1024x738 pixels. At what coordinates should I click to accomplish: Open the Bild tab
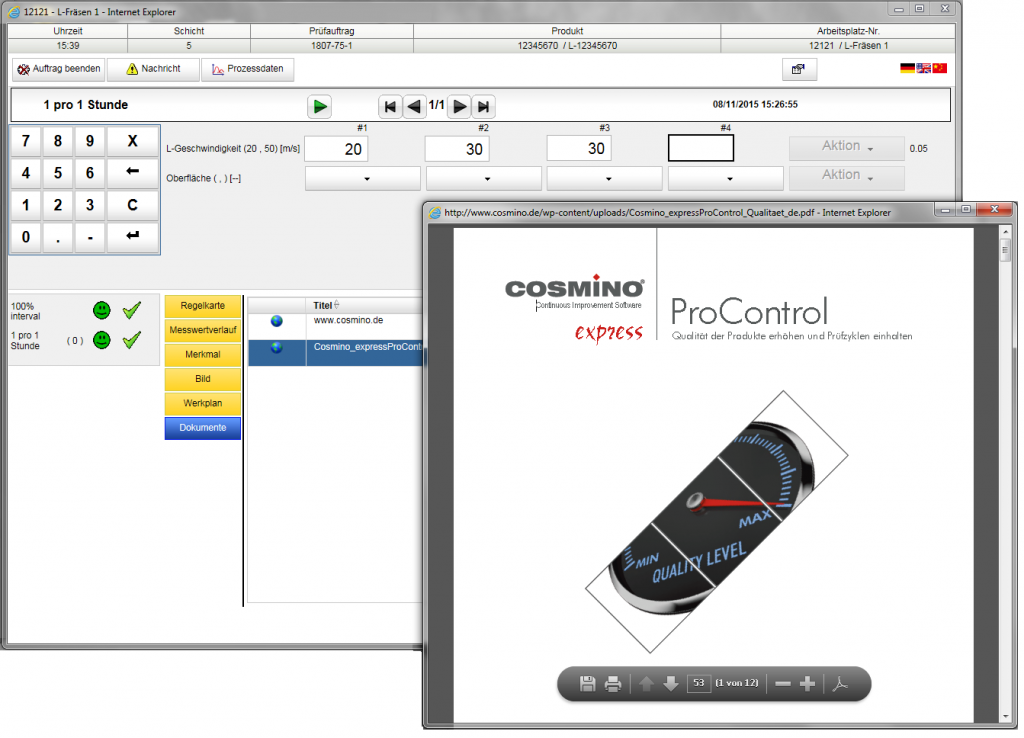[x=202, y=379]
